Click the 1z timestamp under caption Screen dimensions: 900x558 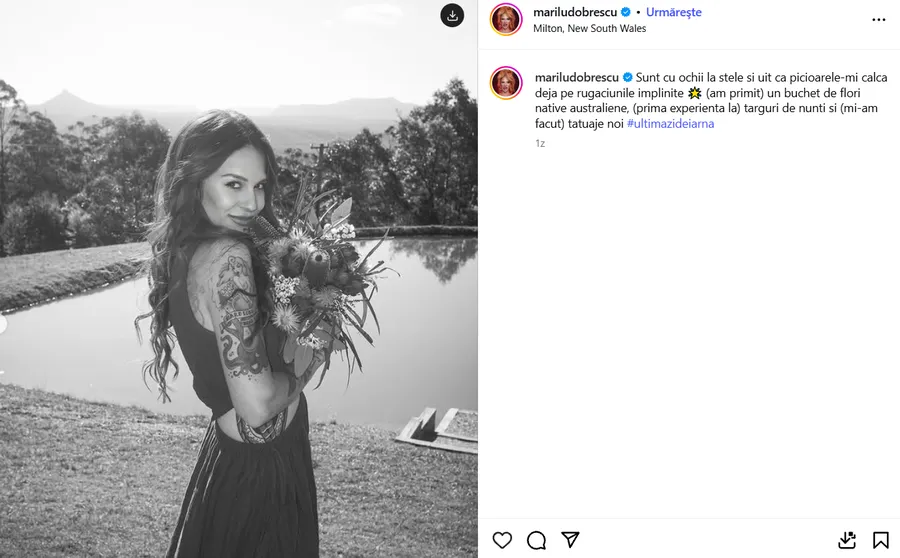pos(540,143)
